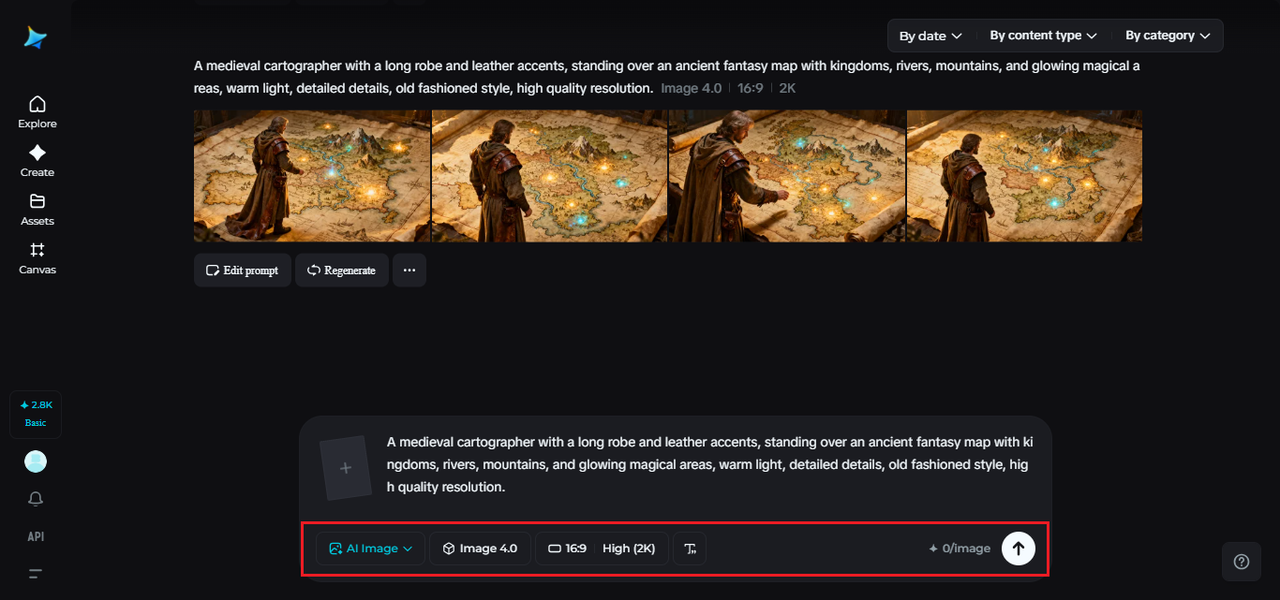Open the Canvas workspace

(x=37, y=257)
